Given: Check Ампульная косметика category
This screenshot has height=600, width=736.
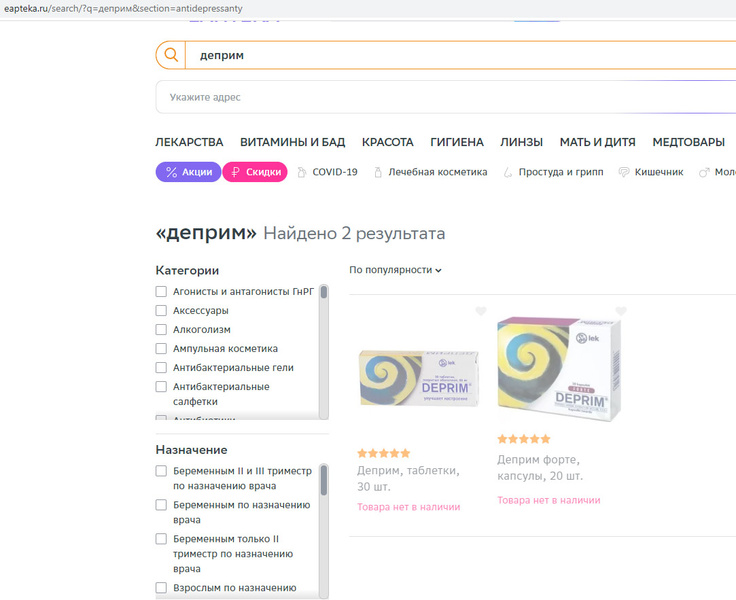Looking at the screenshot, I should point(161,348).
